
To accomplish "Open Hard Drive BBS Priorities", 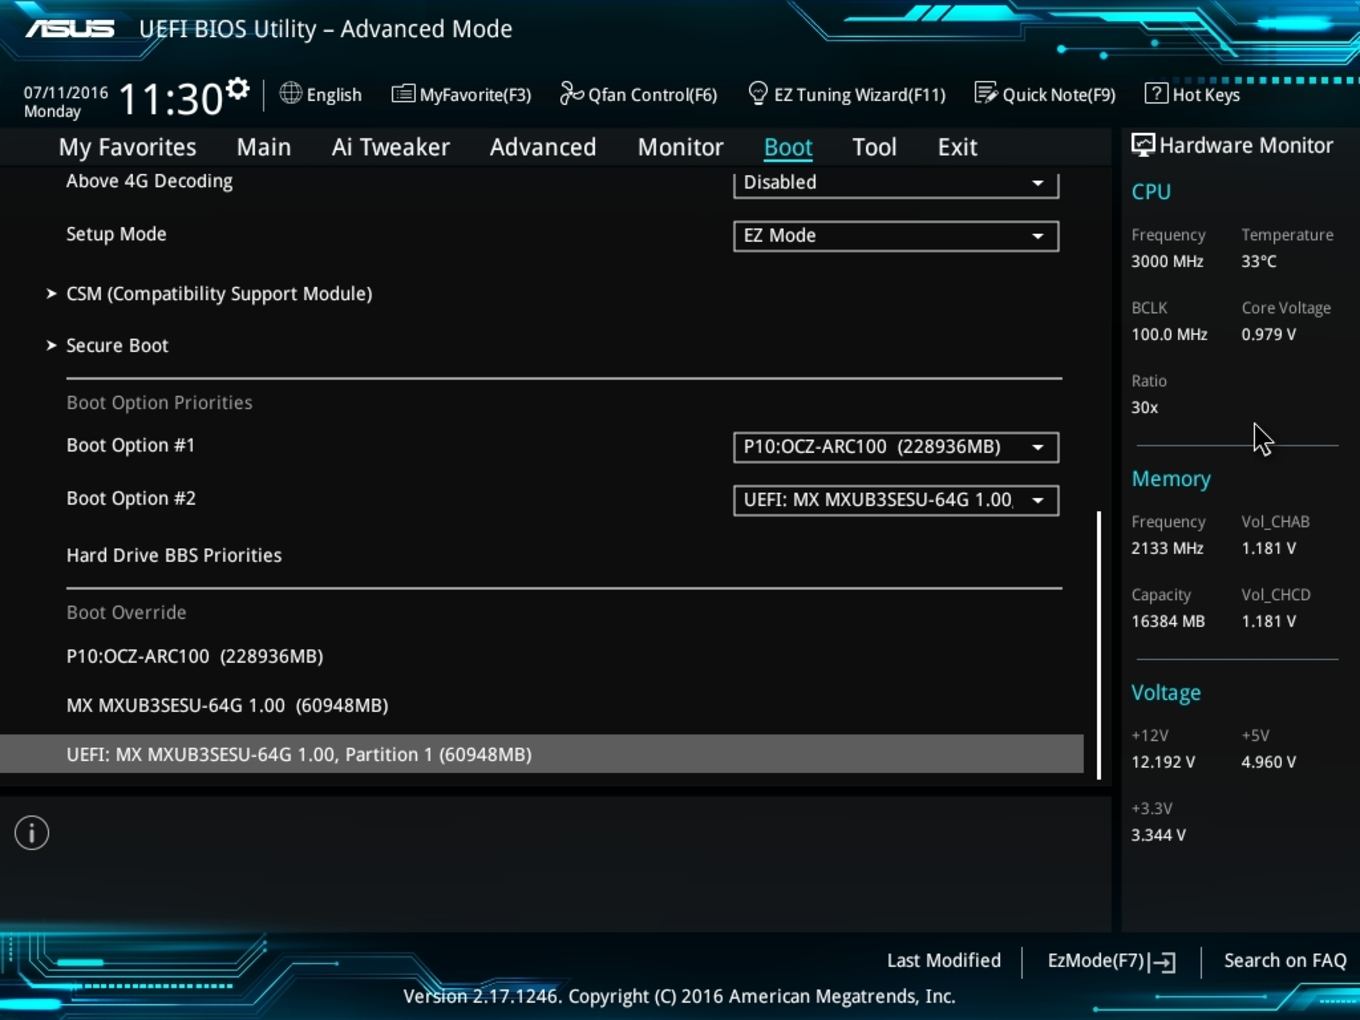I will pos(174,555).
